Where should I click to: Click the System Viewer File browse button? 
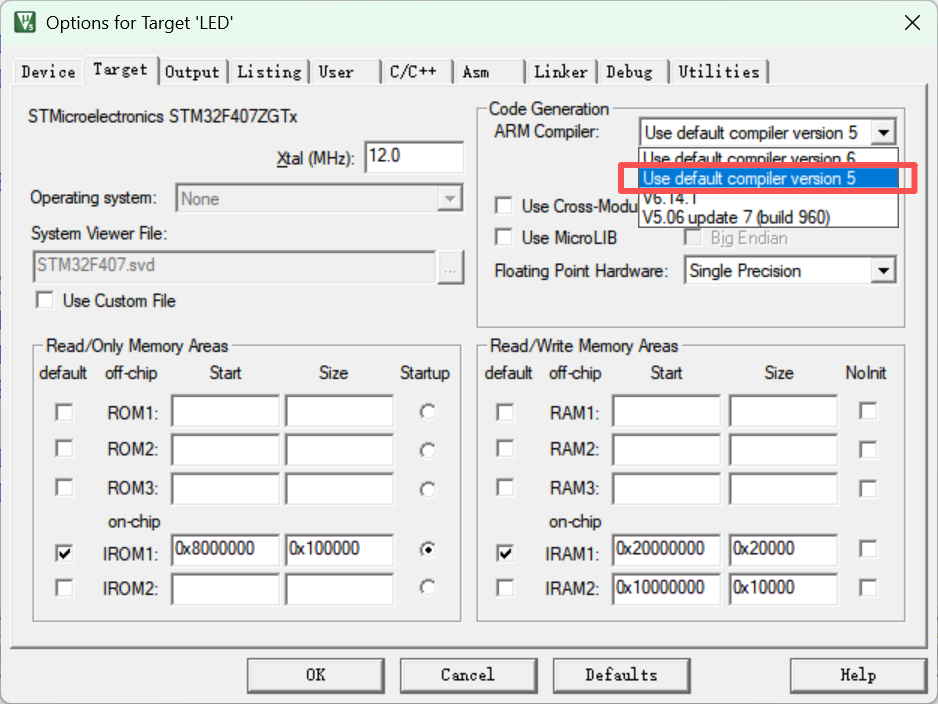450,267
